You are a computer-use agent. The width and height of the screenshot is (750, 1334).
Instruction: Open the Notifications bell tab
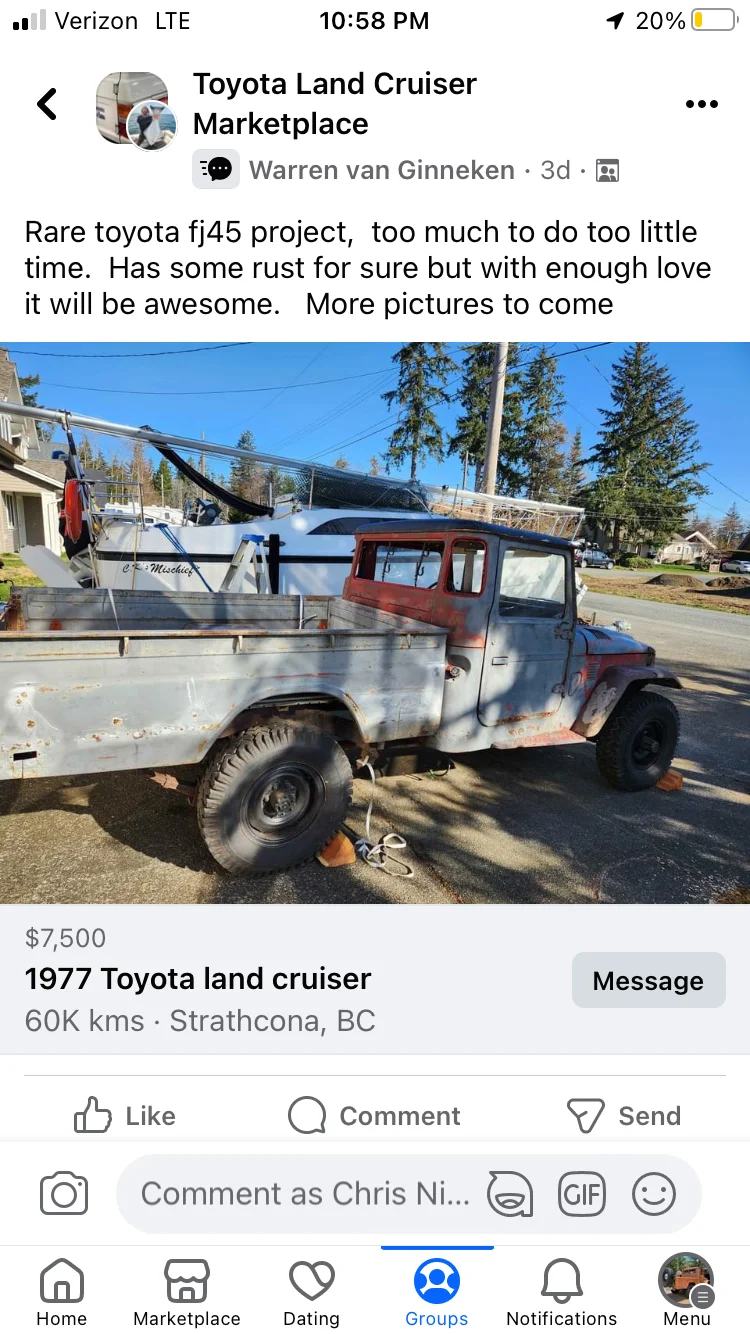pos(562,1292)
